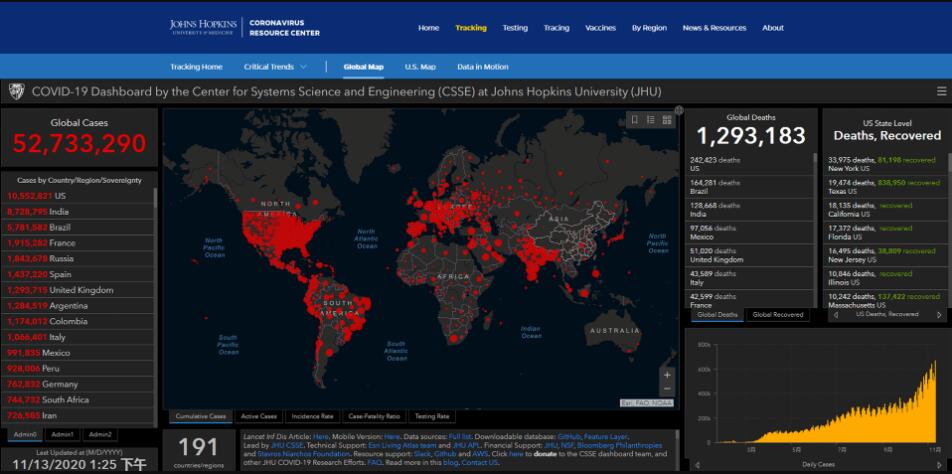The height and width of the screenshot is (474, 952).
Task: Select the Admin1 tab
Action: pyautogui.click(x=62, y=435)
